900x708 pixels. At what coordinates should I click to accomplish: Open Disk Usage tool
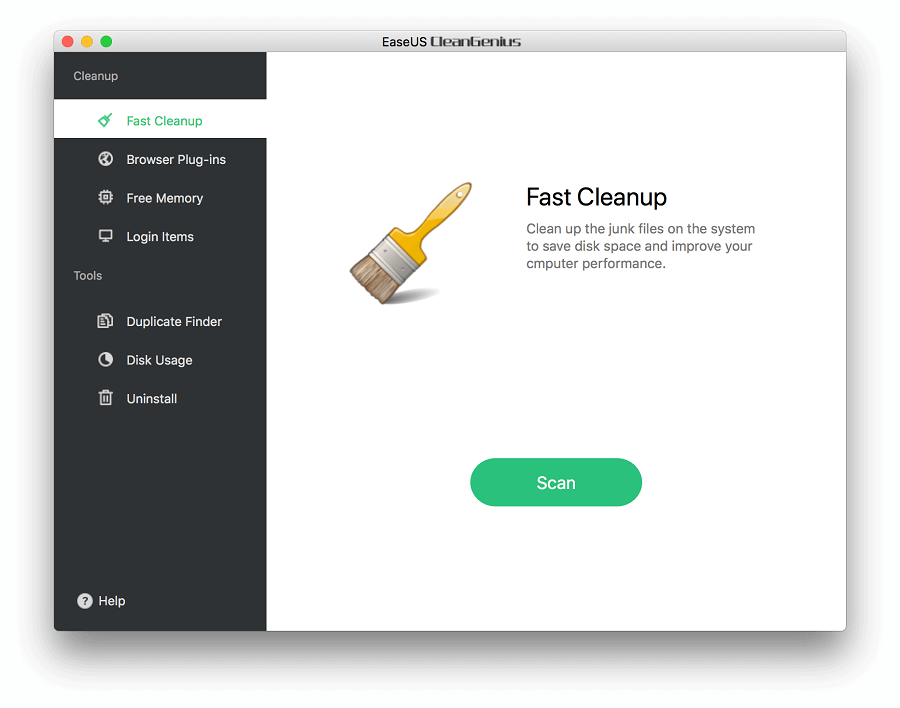[160, 360]
